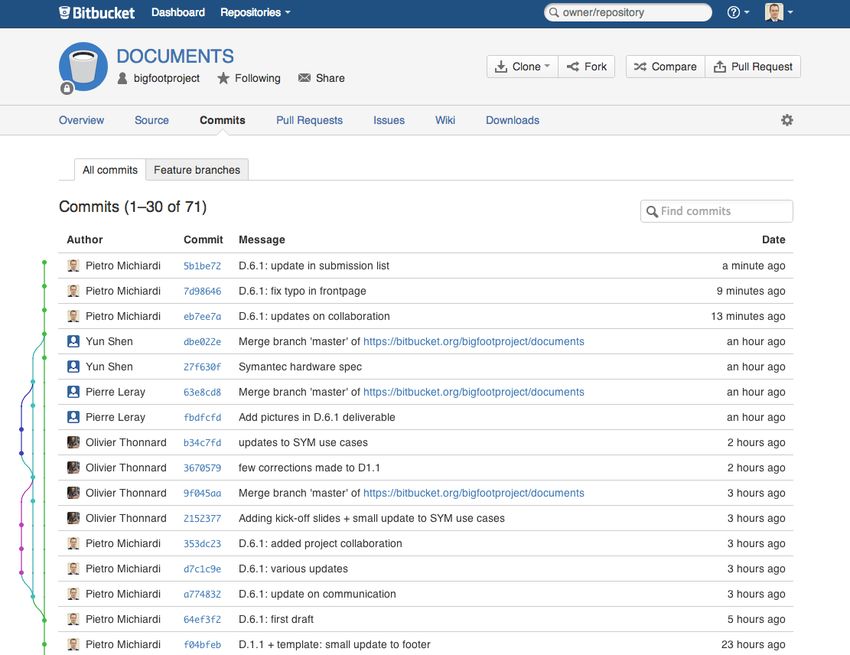
Task: Open commit 27f630f
Action: pos(202,367)
